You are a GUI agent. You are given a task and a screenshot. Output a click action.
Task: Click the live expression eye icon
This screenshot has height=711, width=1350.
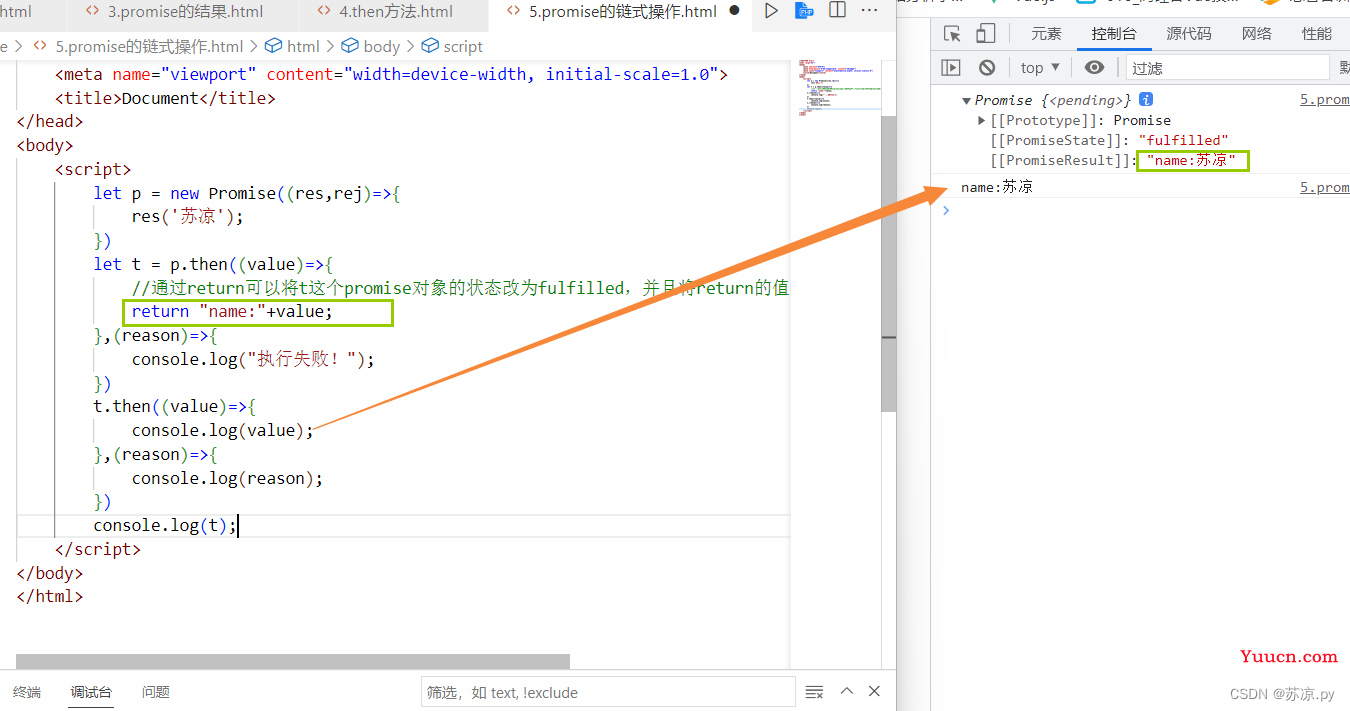point(1095,67)
